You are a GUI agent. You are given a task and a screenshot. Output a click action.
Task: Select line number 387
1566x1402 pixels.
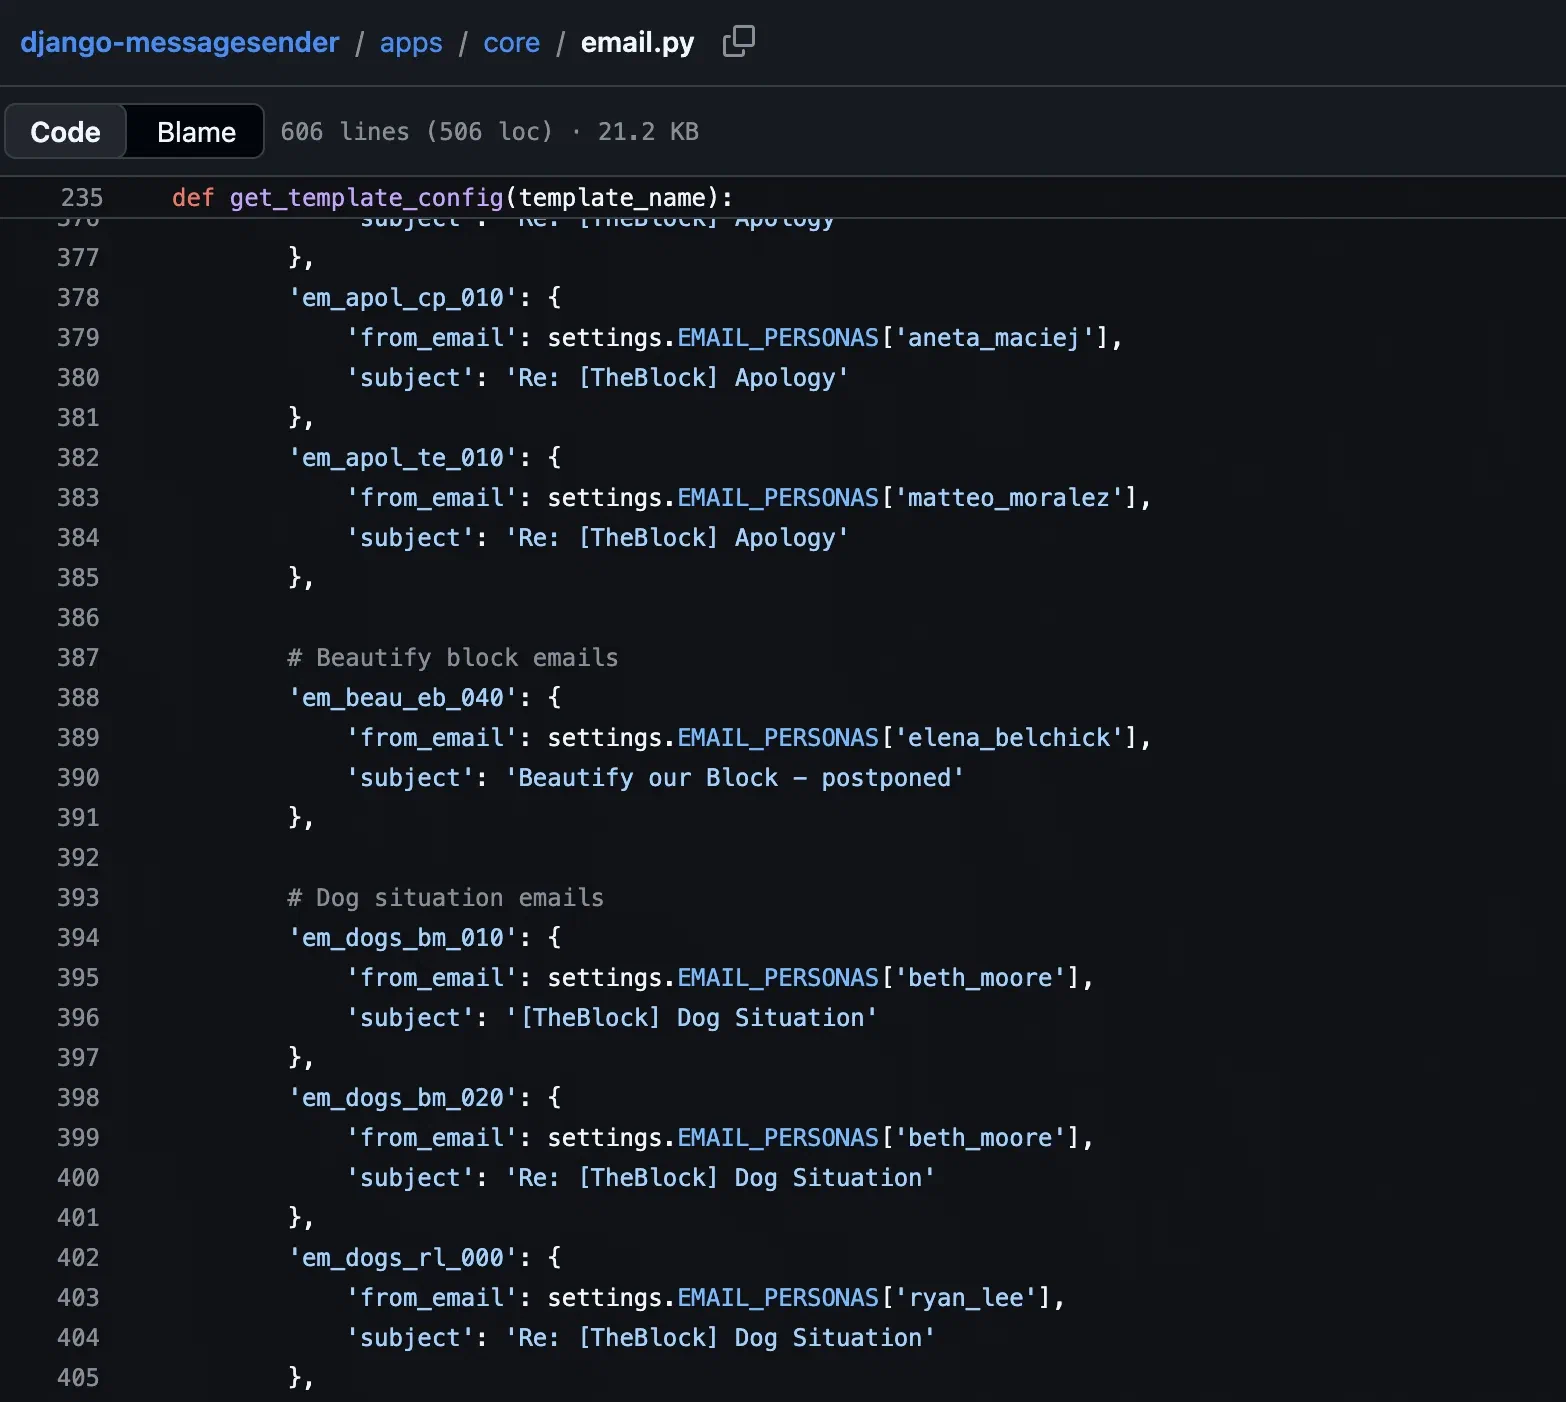coord(78,658)
